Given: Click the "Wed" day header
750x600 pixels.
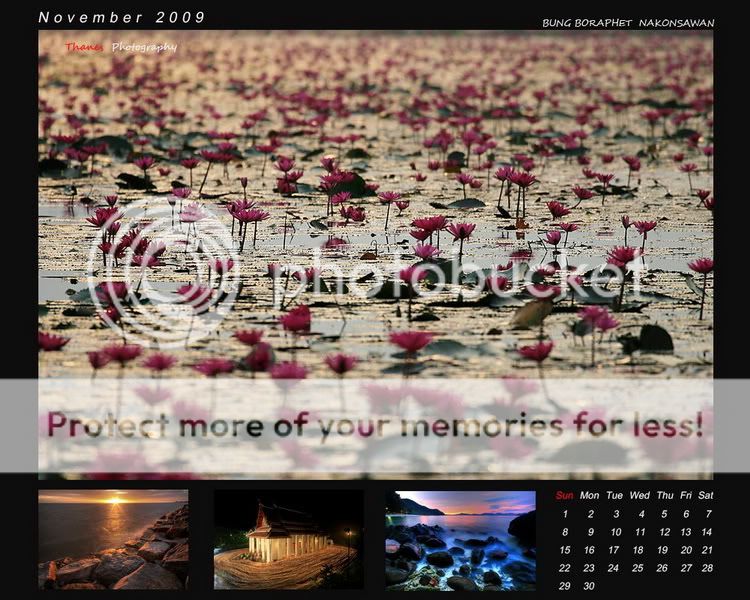Looking at the screenshot, I should click(x=640, y=496).
